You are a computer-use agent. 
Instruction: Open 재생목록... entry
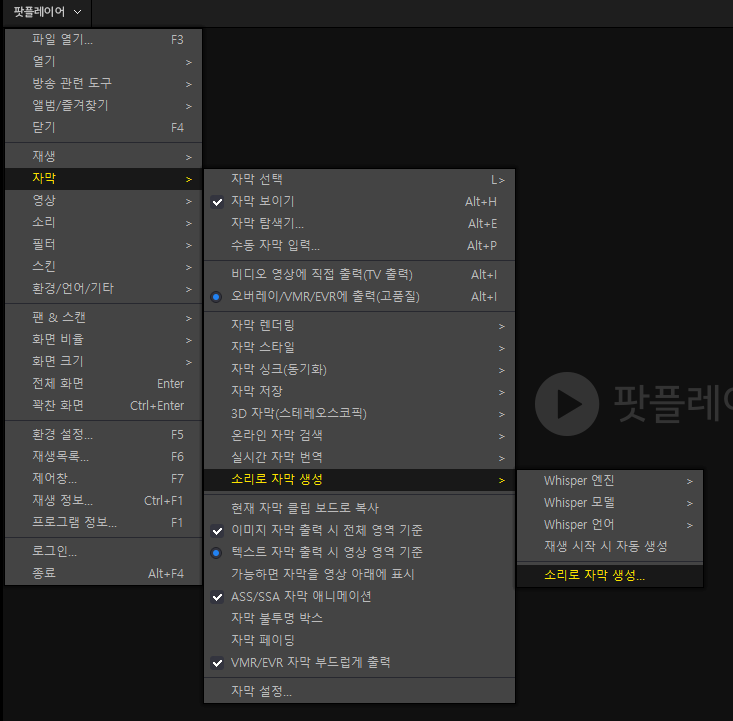pyautogui.click(x=103, y=457)
